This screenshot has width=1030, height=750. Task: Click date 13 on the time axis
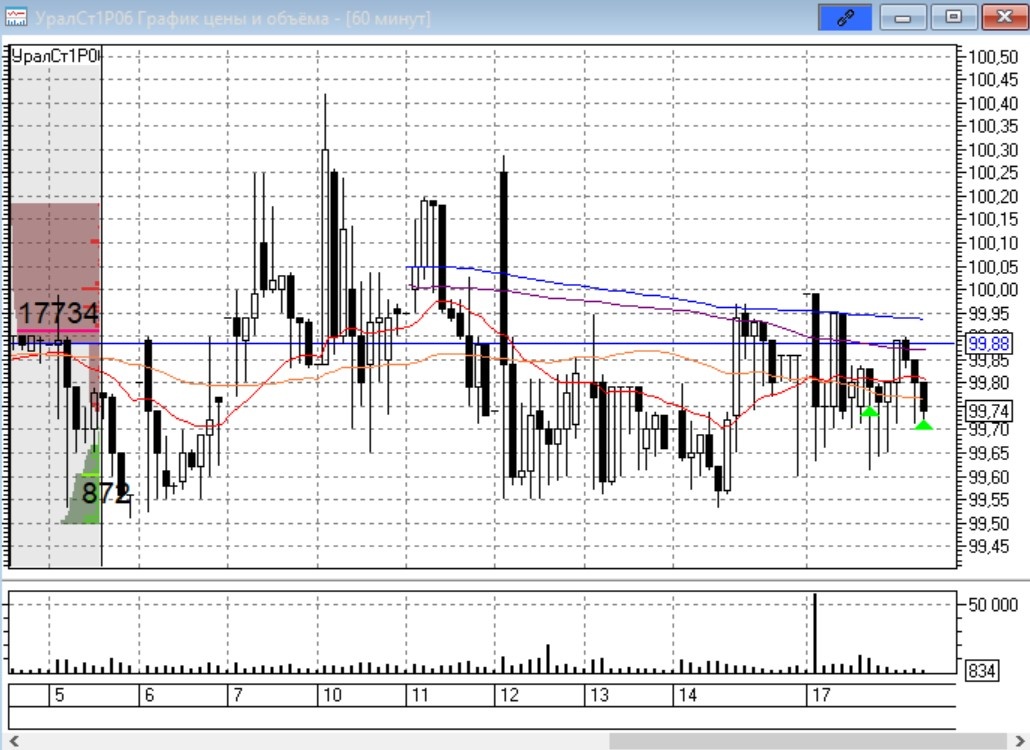coord(599,695)
